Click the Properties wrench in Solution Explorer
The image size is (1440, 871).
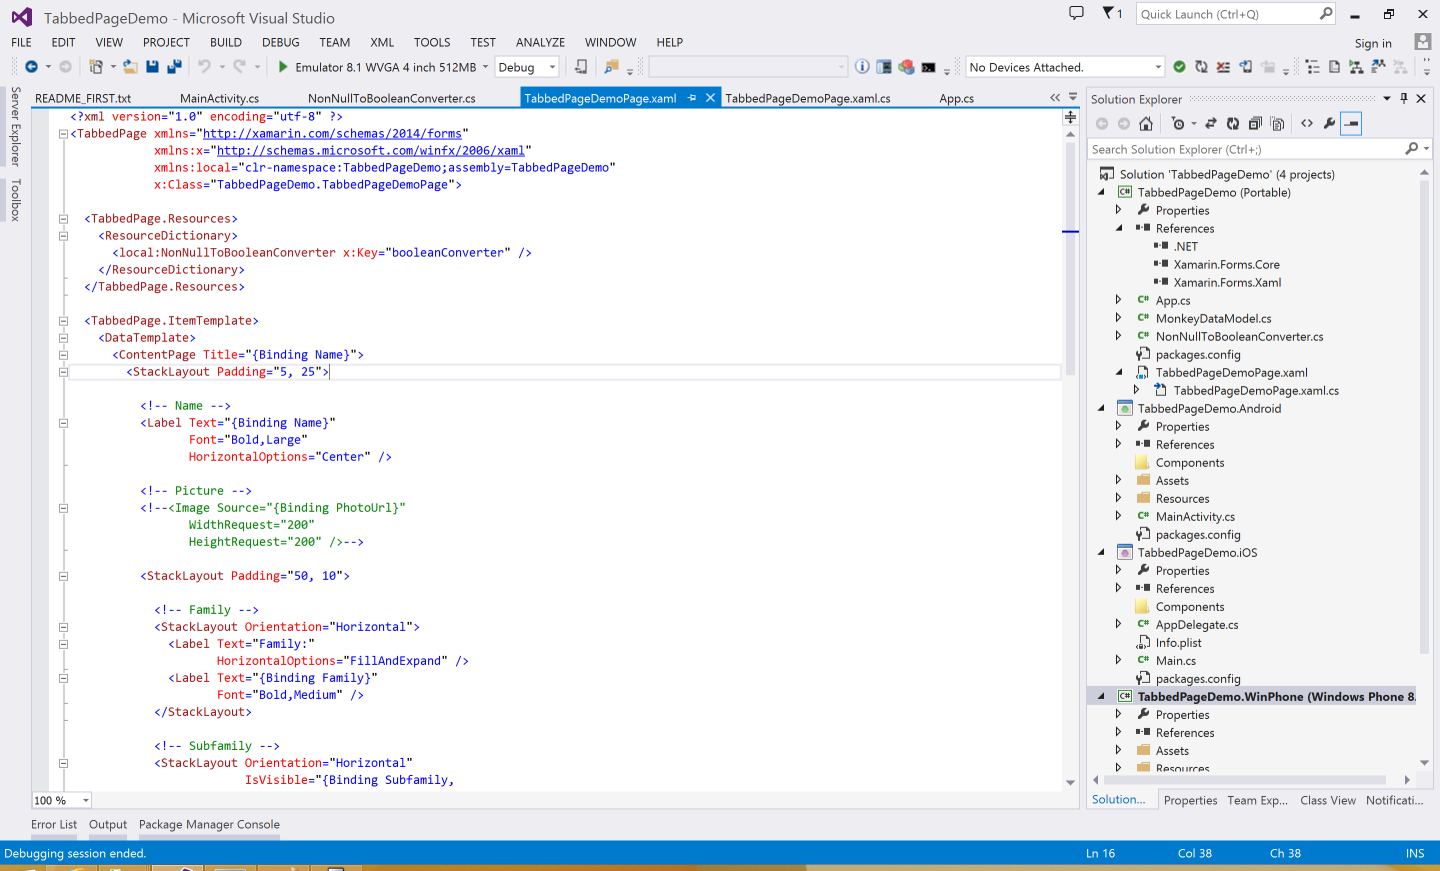point(1330,123)
